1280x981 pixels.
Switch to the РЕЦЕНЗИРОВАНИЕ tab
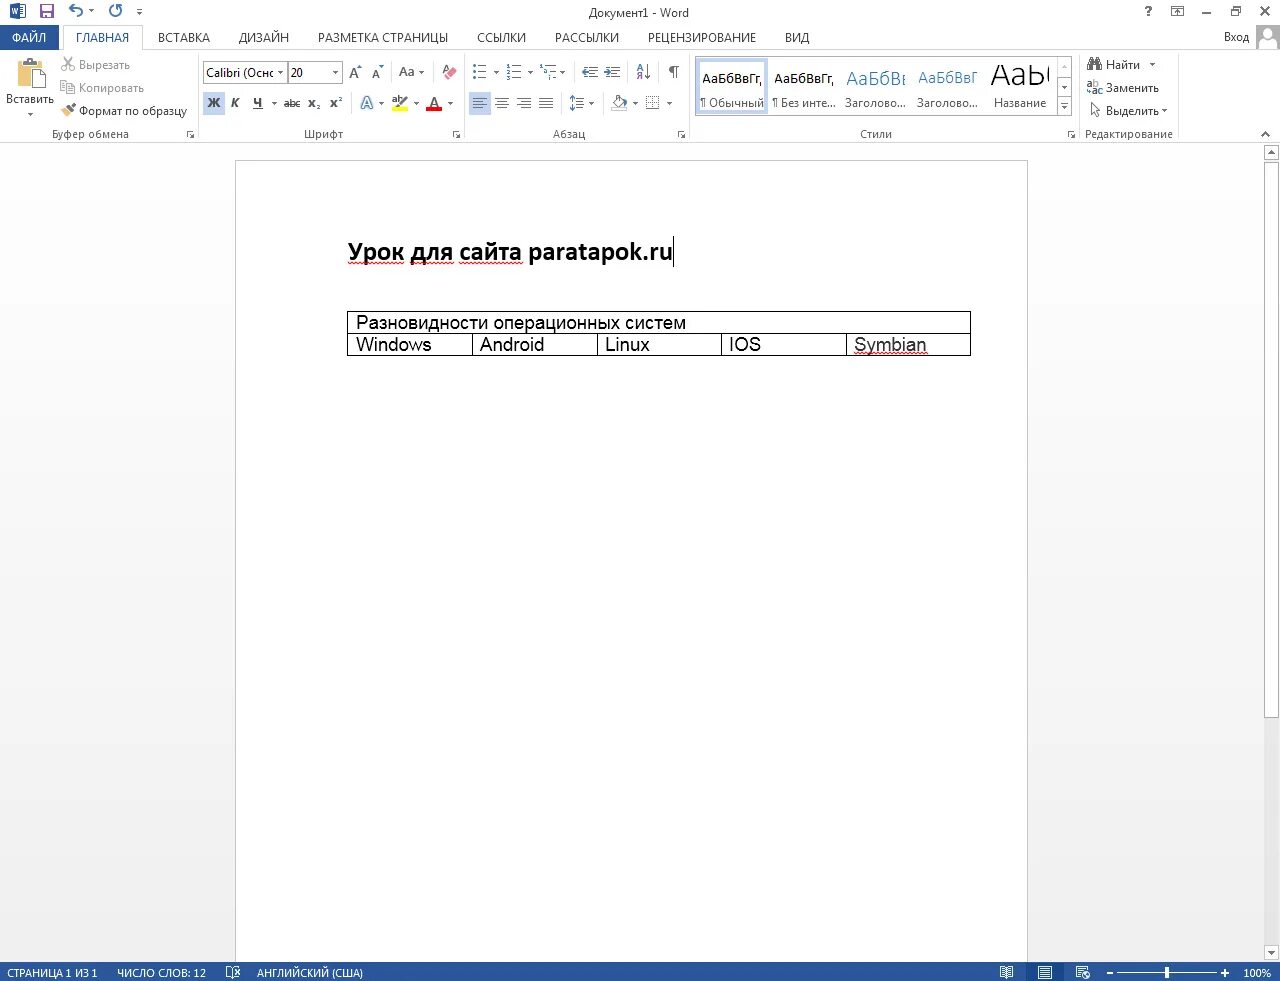click(x=702, y=38)
